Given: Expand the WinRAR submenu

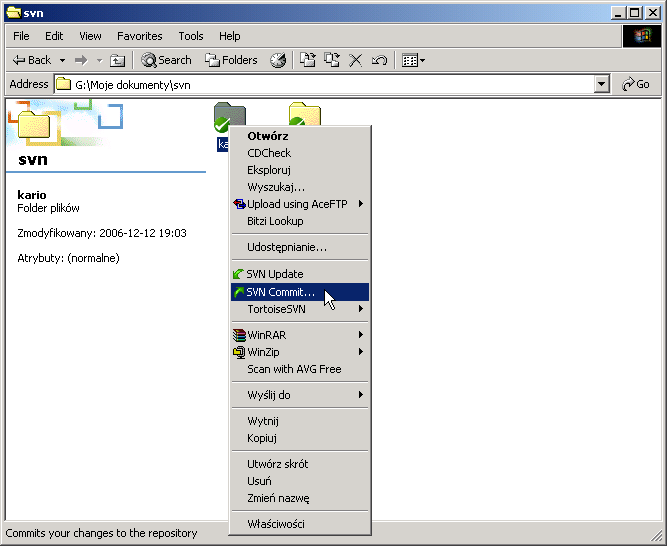Looking at the screenshot, I should click(300, 335).
